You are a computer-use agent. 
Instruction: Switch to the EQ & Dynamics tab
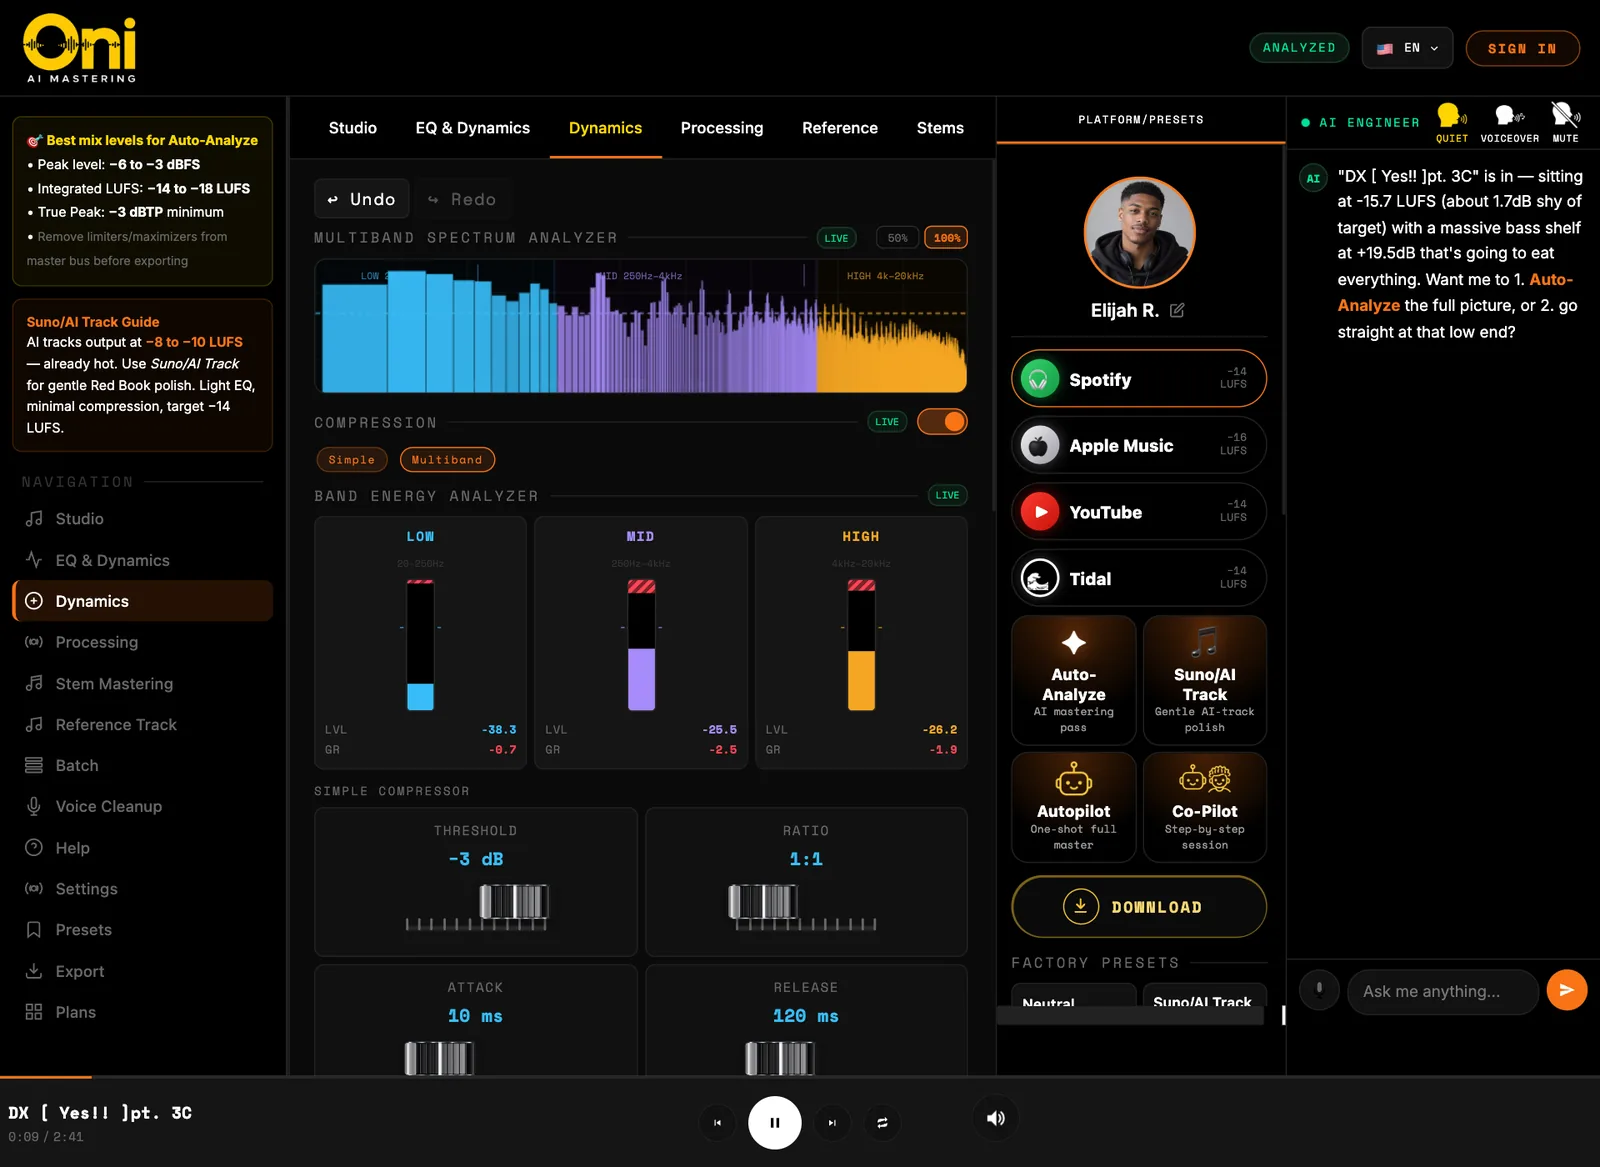[x=473, y=128]
